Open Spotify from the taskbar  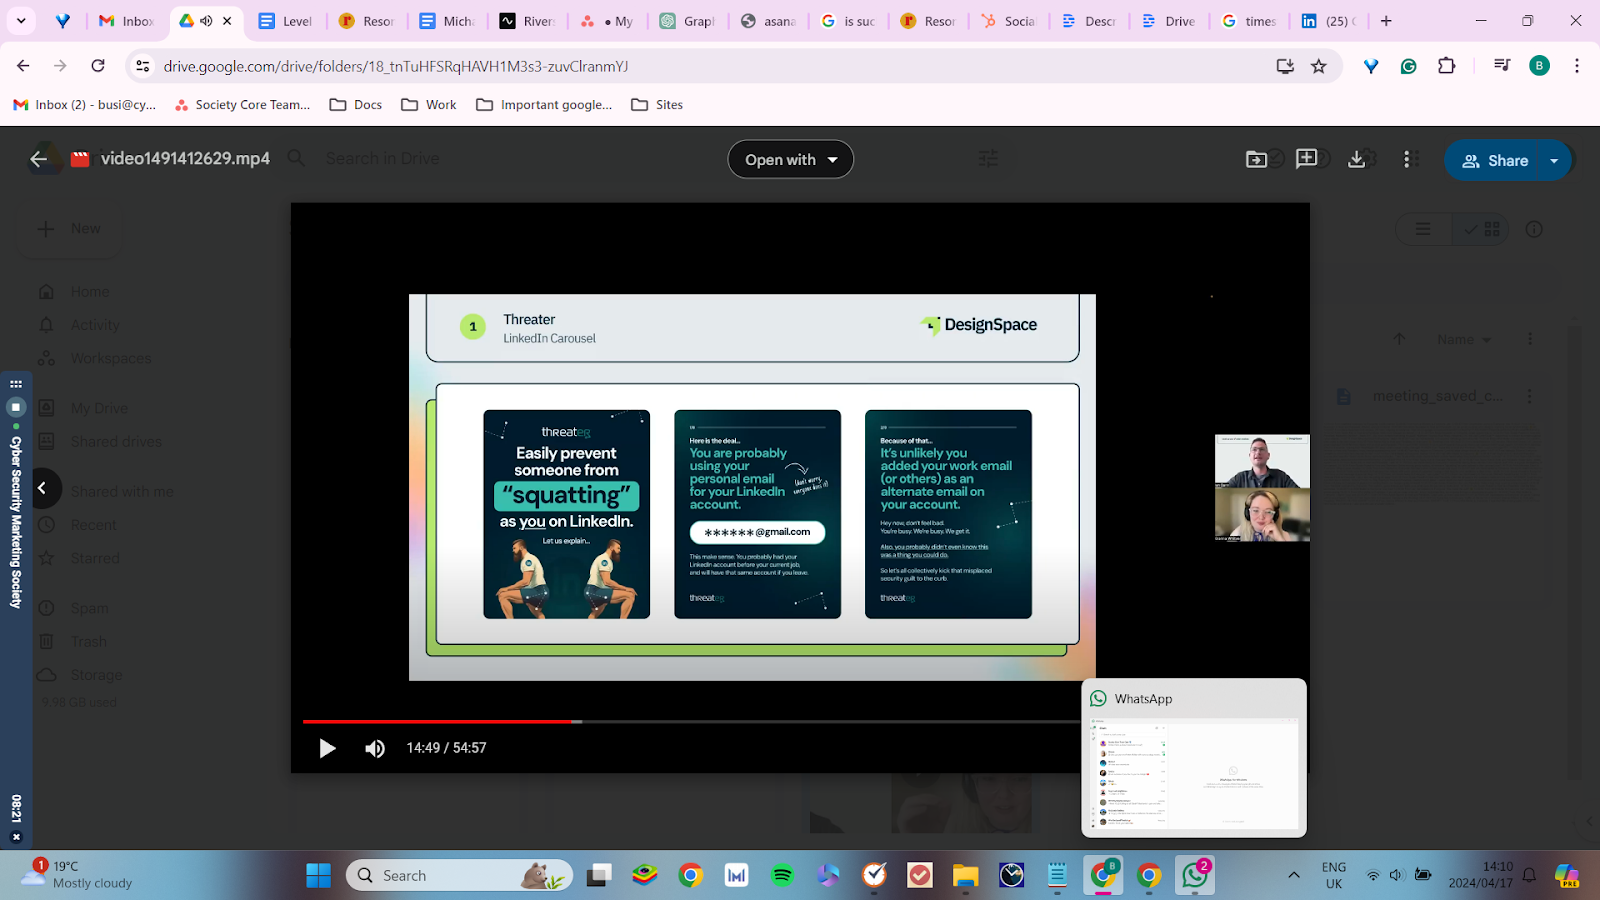tap(782, 876)
